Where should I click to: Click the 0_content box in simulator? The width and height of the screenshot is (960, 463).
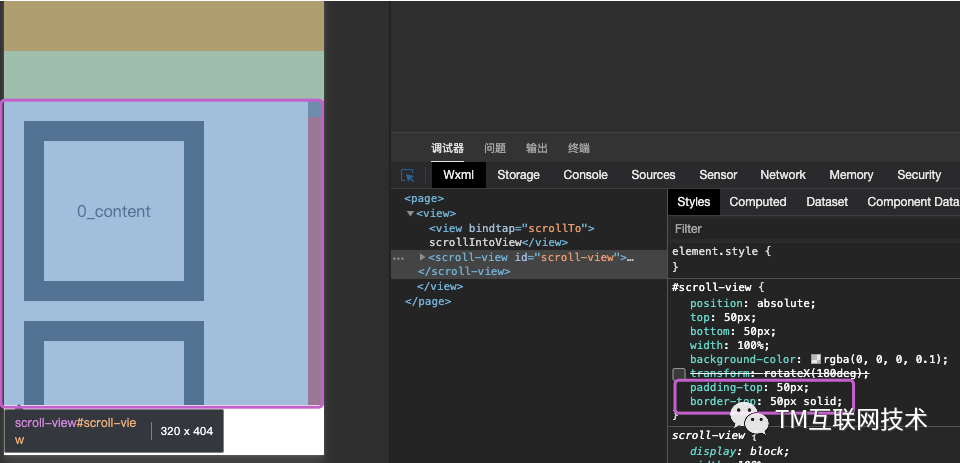point(114,211)
